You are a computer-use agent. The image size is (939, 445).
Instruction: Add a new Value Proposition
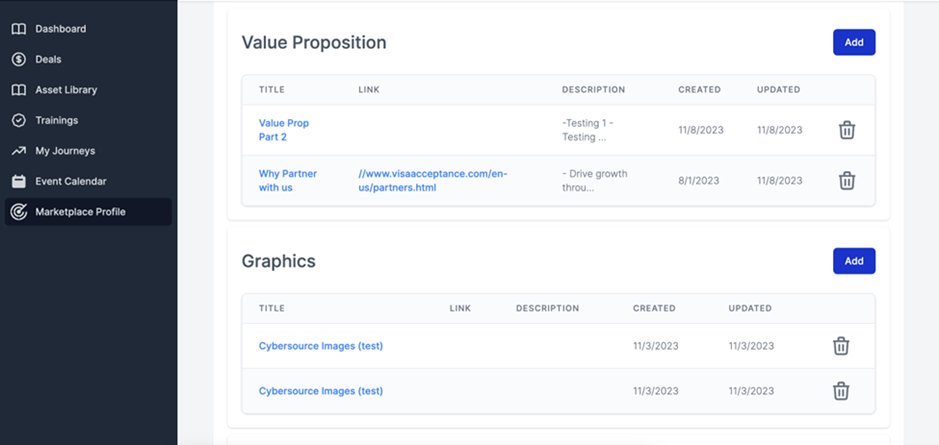(853, 42)
